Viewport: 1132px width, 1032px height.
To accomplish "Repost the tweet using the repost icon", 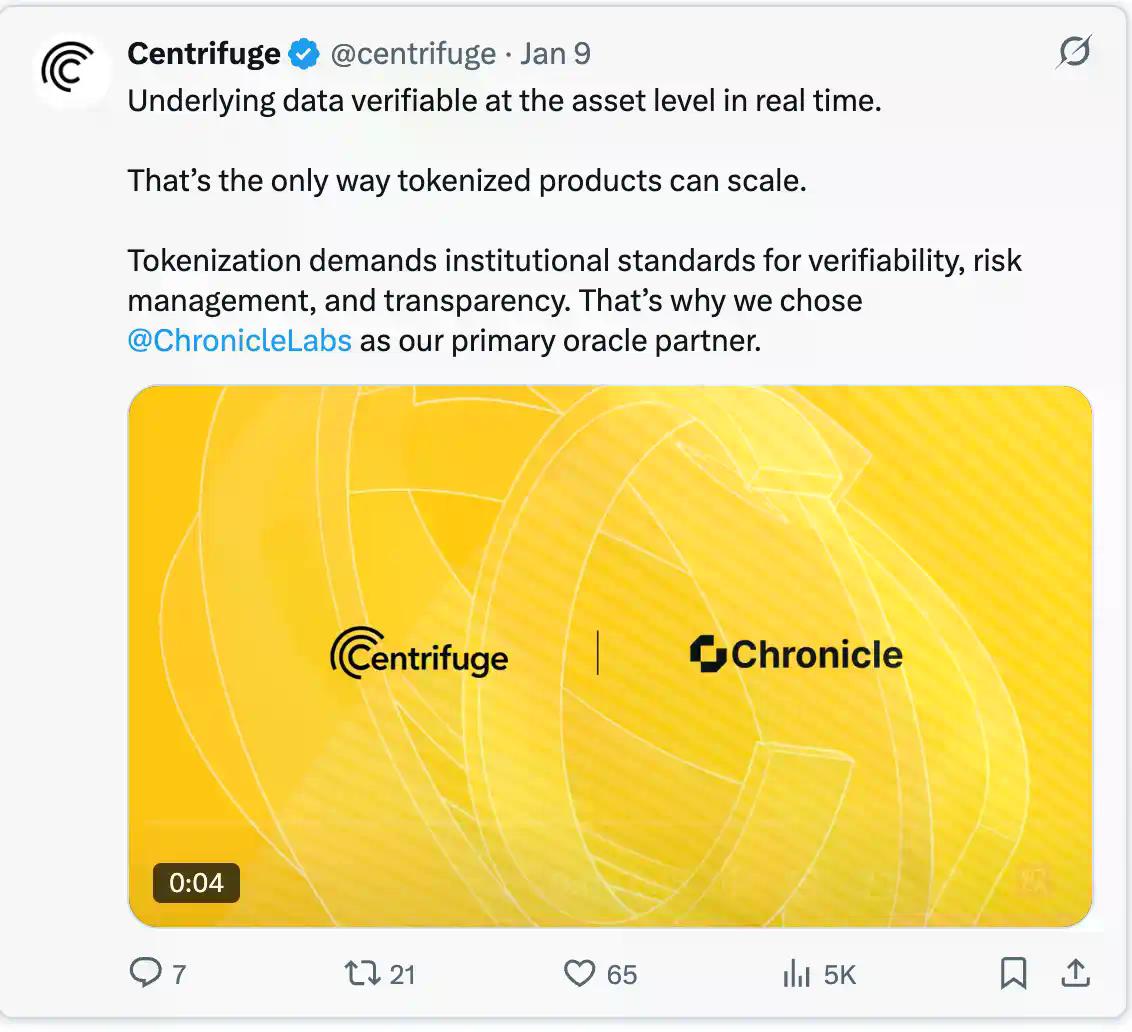I will (358, 973).
